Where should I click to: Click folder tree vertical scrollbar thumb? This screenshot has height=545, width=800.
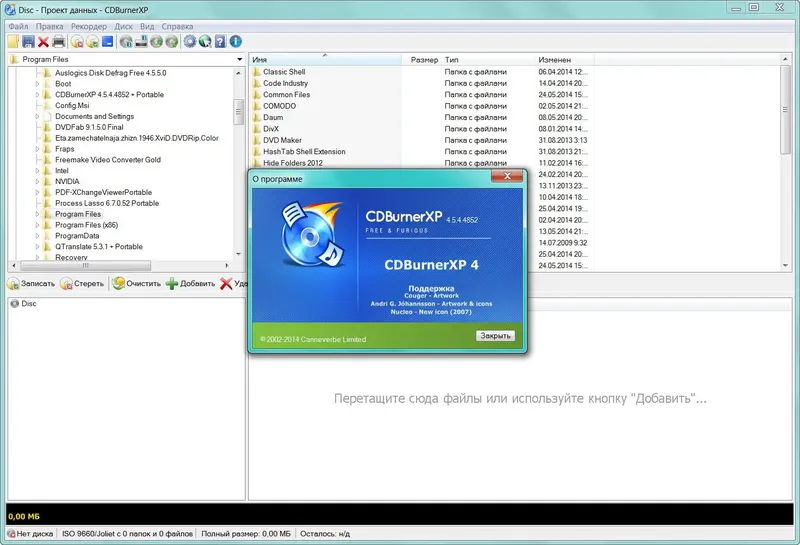coord(238,112)
